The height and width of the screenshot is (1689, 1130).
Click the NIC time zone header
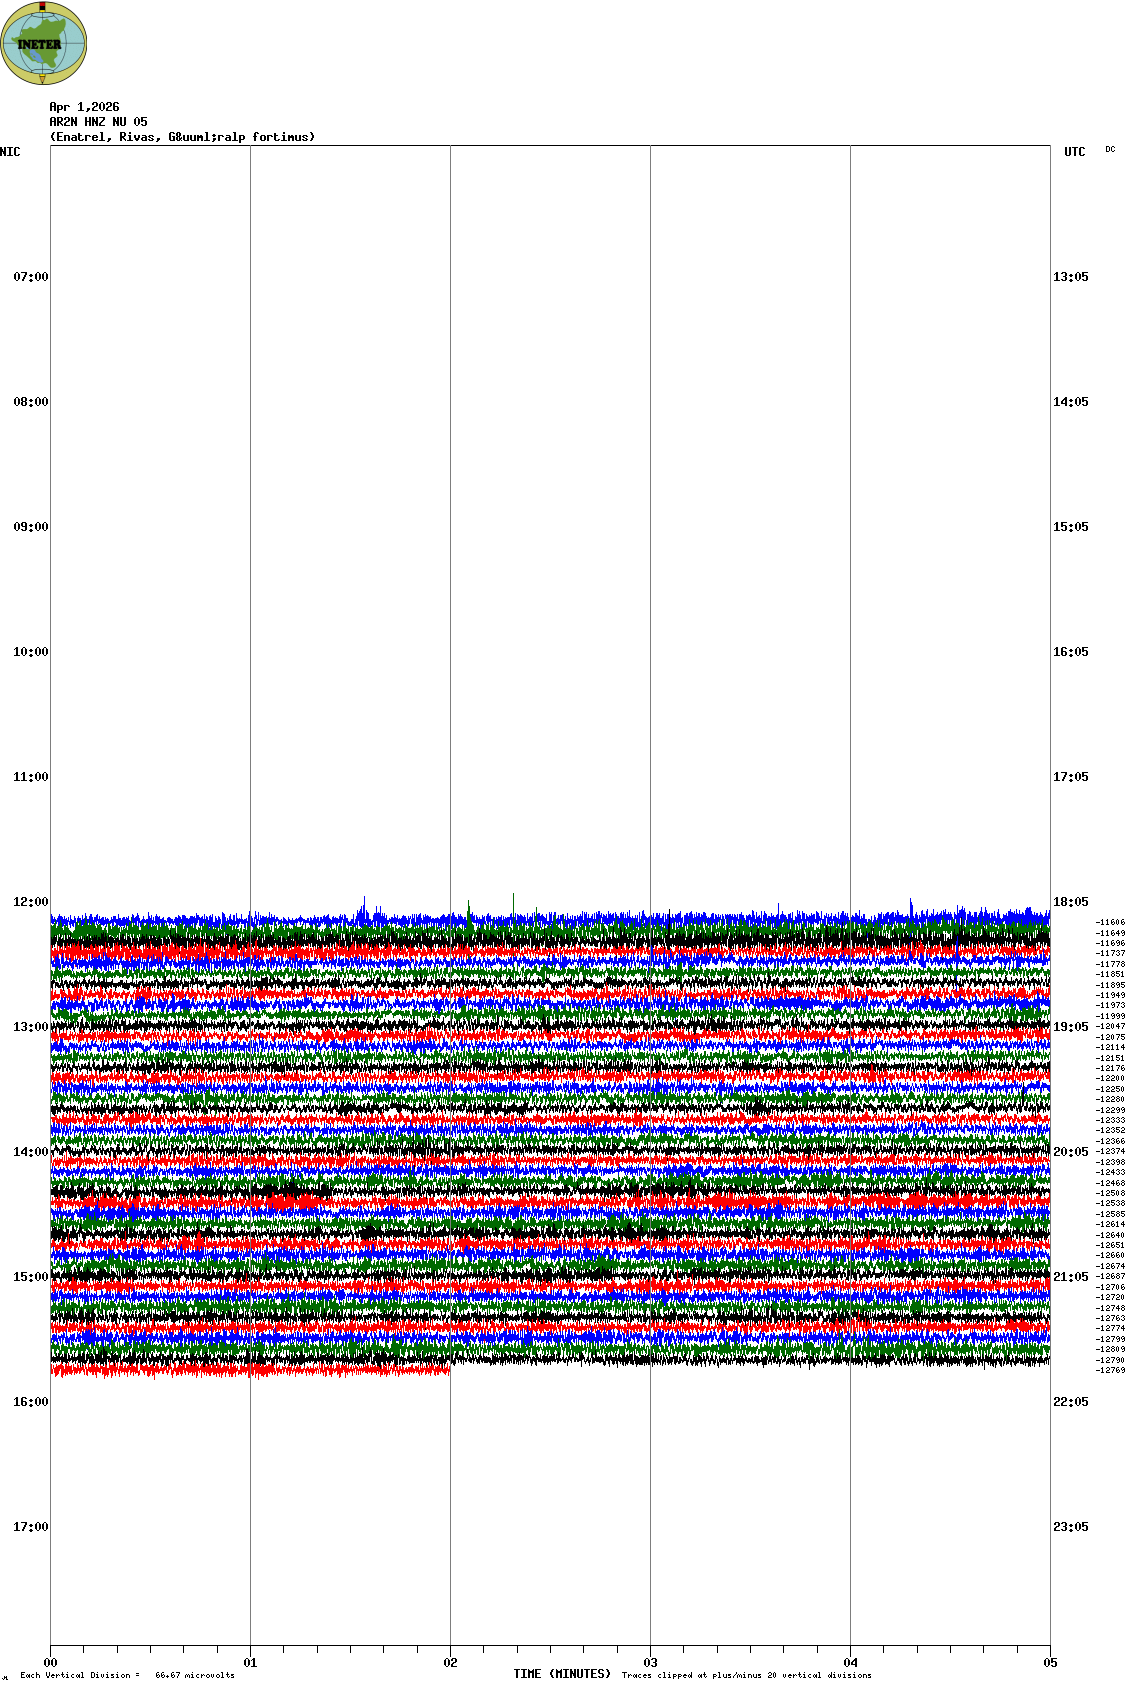[10, 152]
